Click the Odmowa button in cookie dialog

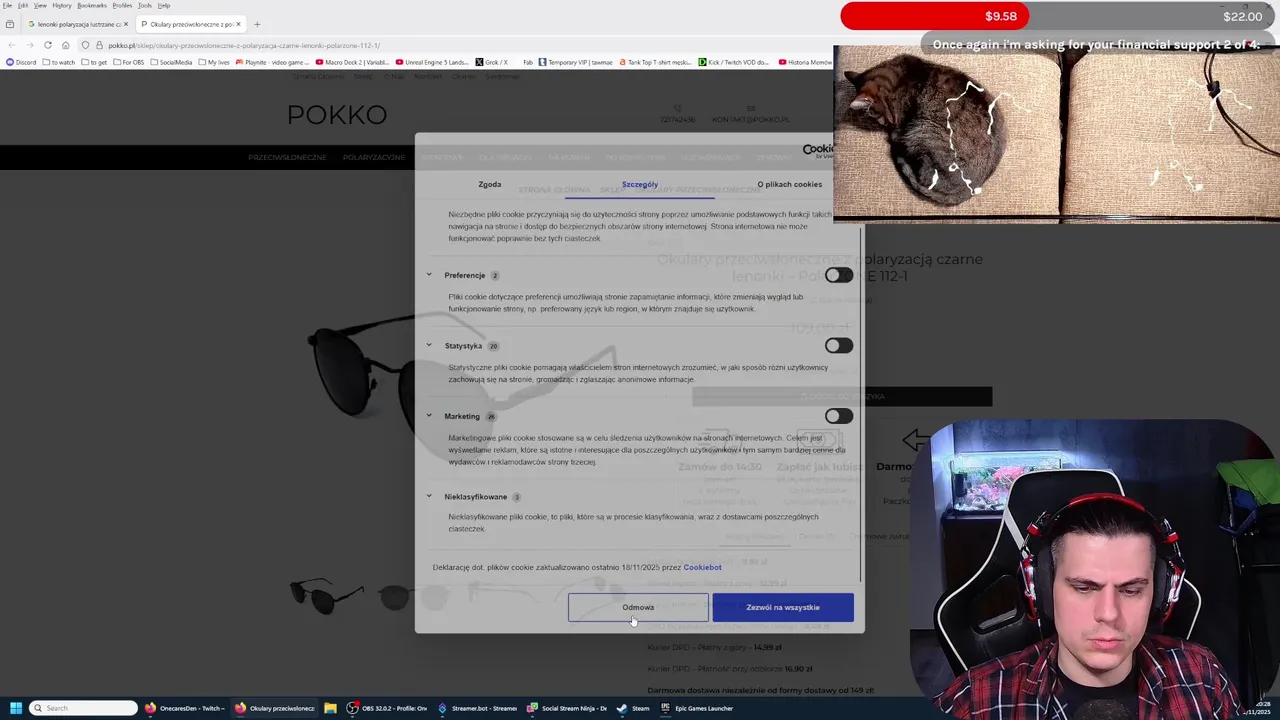click(x=638, y=607)
